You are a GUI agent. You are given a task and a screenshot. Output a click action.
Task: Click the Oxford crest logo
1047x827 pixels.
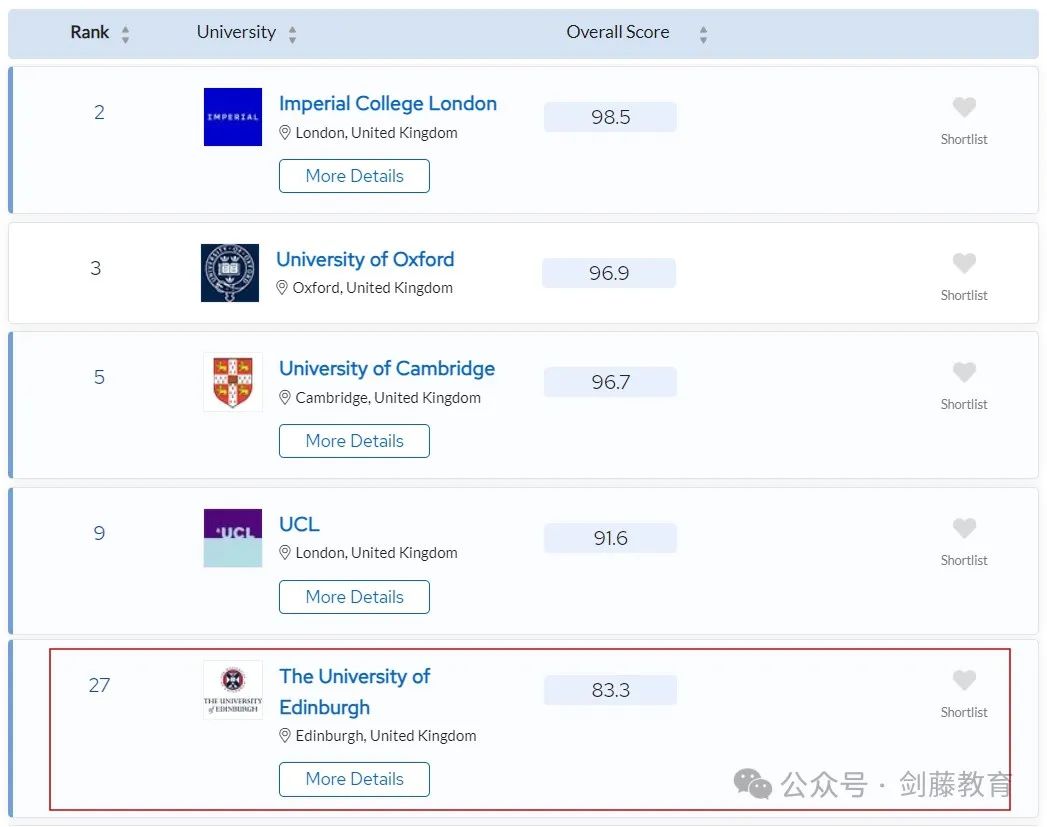coord(230,273)
